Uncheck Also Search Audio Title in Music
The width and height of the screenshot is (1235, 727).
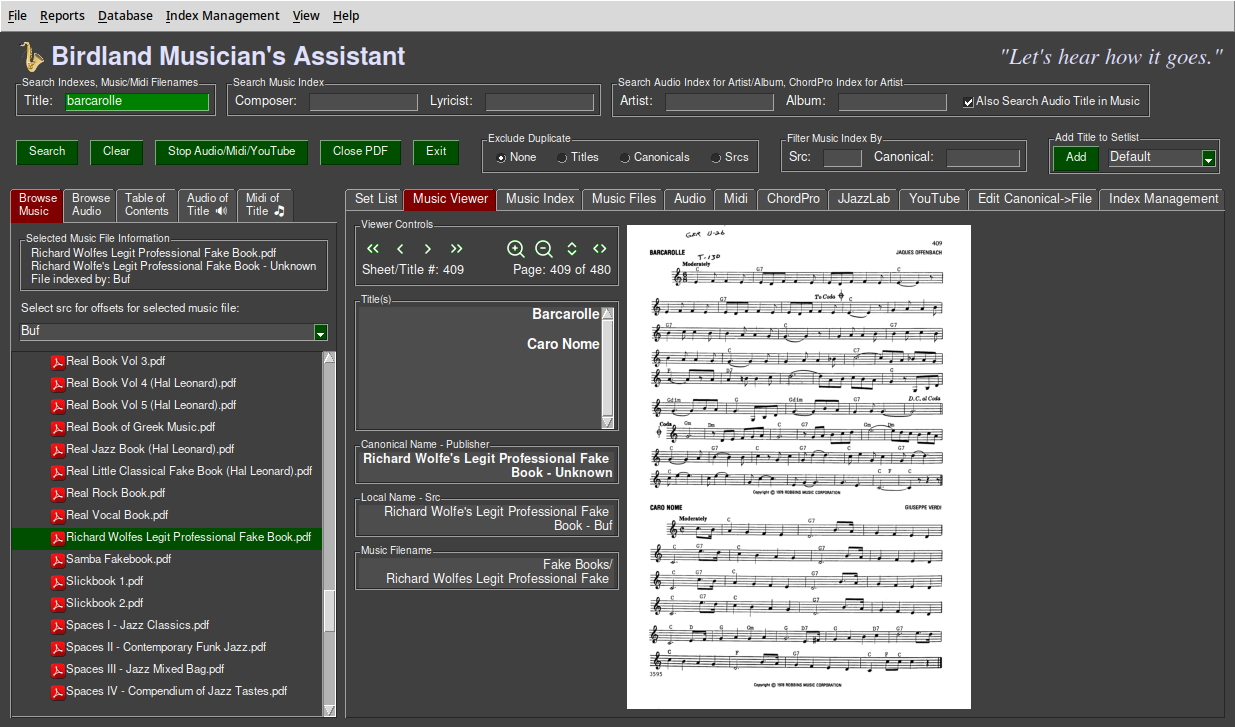click(x=967, y=100)
